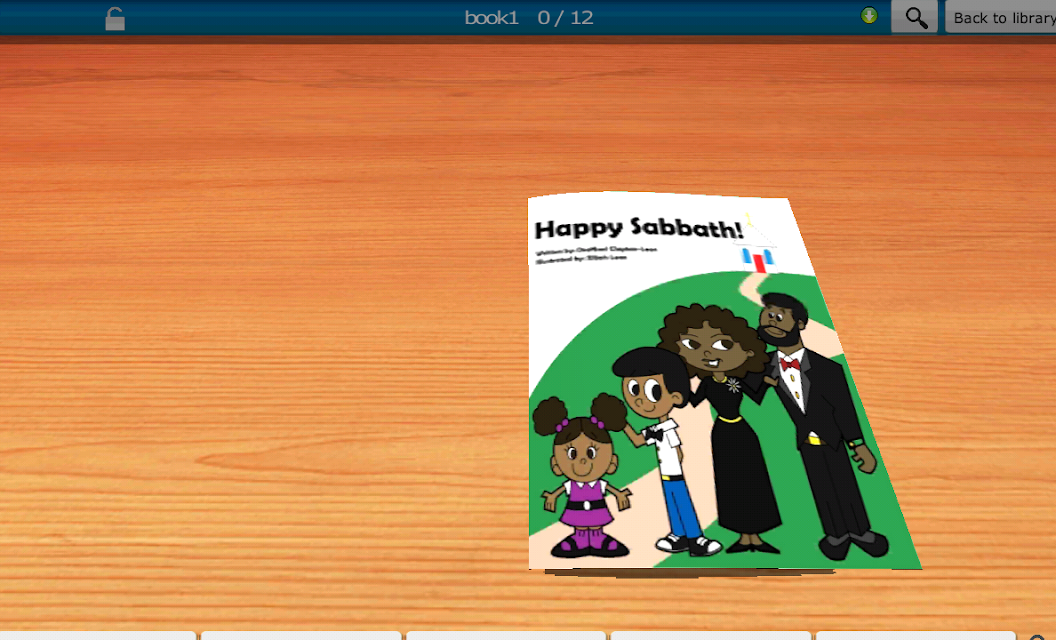Click the book1 title label

pos(492,18)
